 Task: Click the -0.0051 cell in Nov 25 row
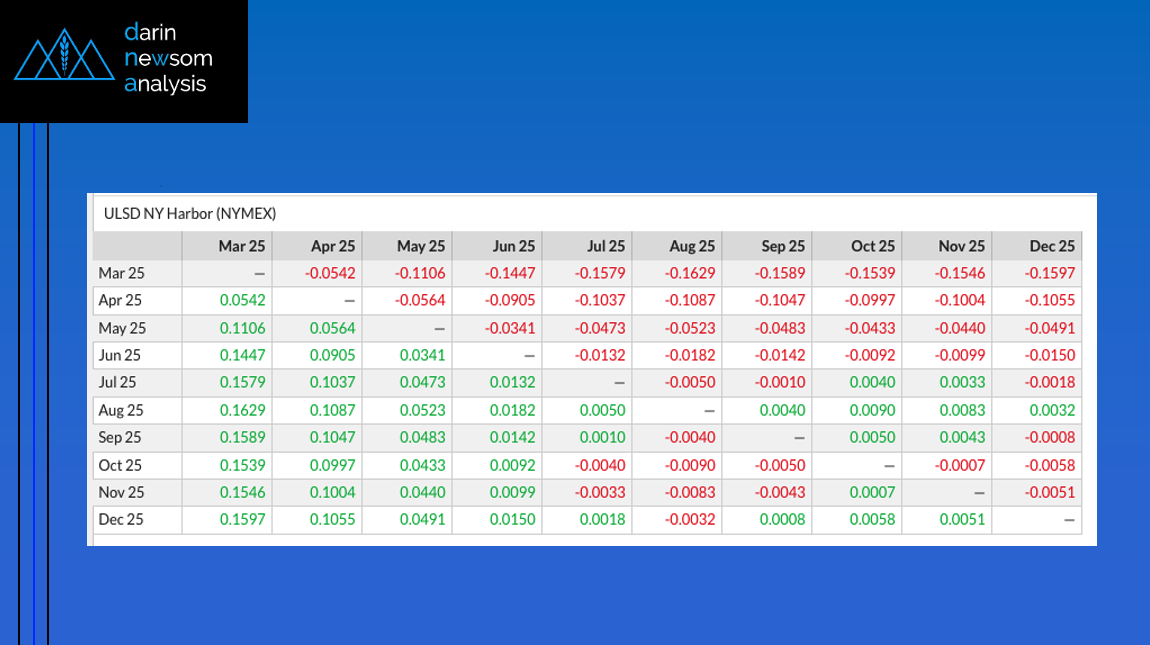click(1051, 492)
